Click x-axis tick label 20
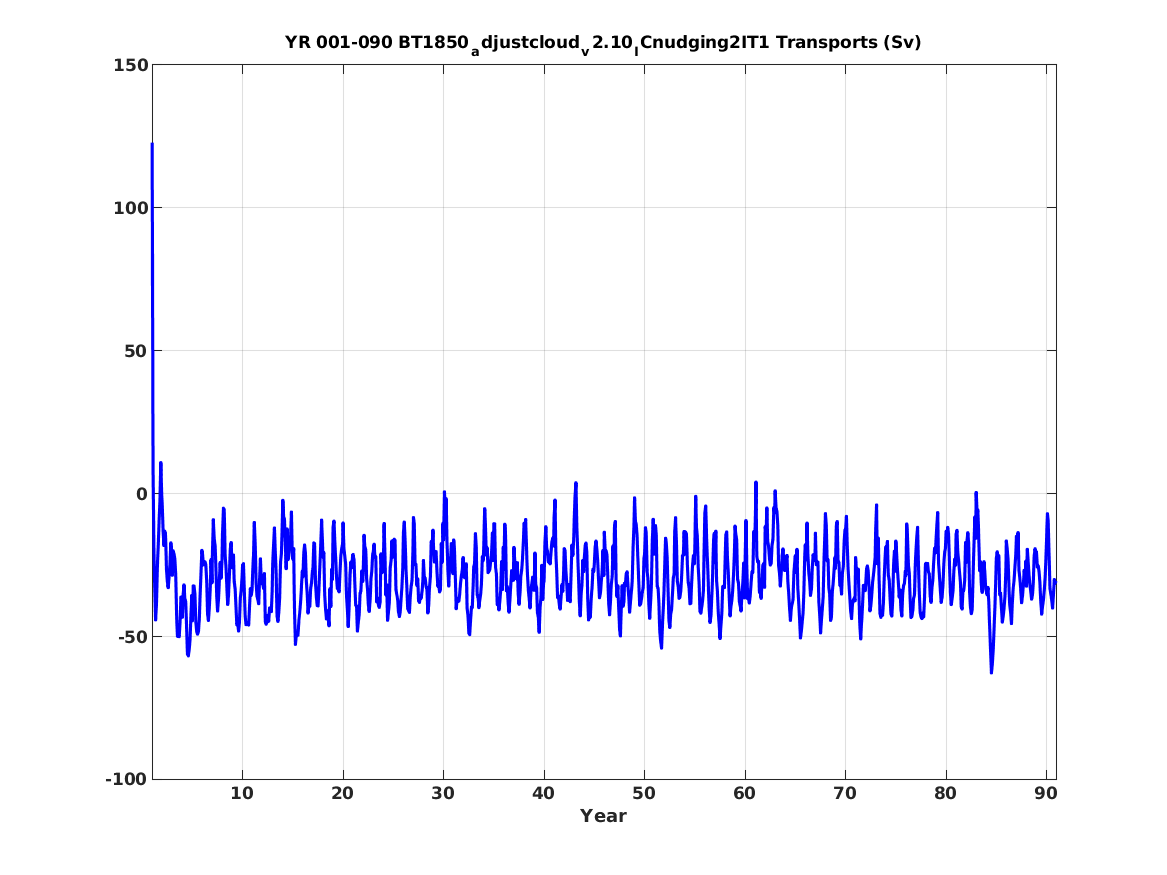 [x=342, y=794]
